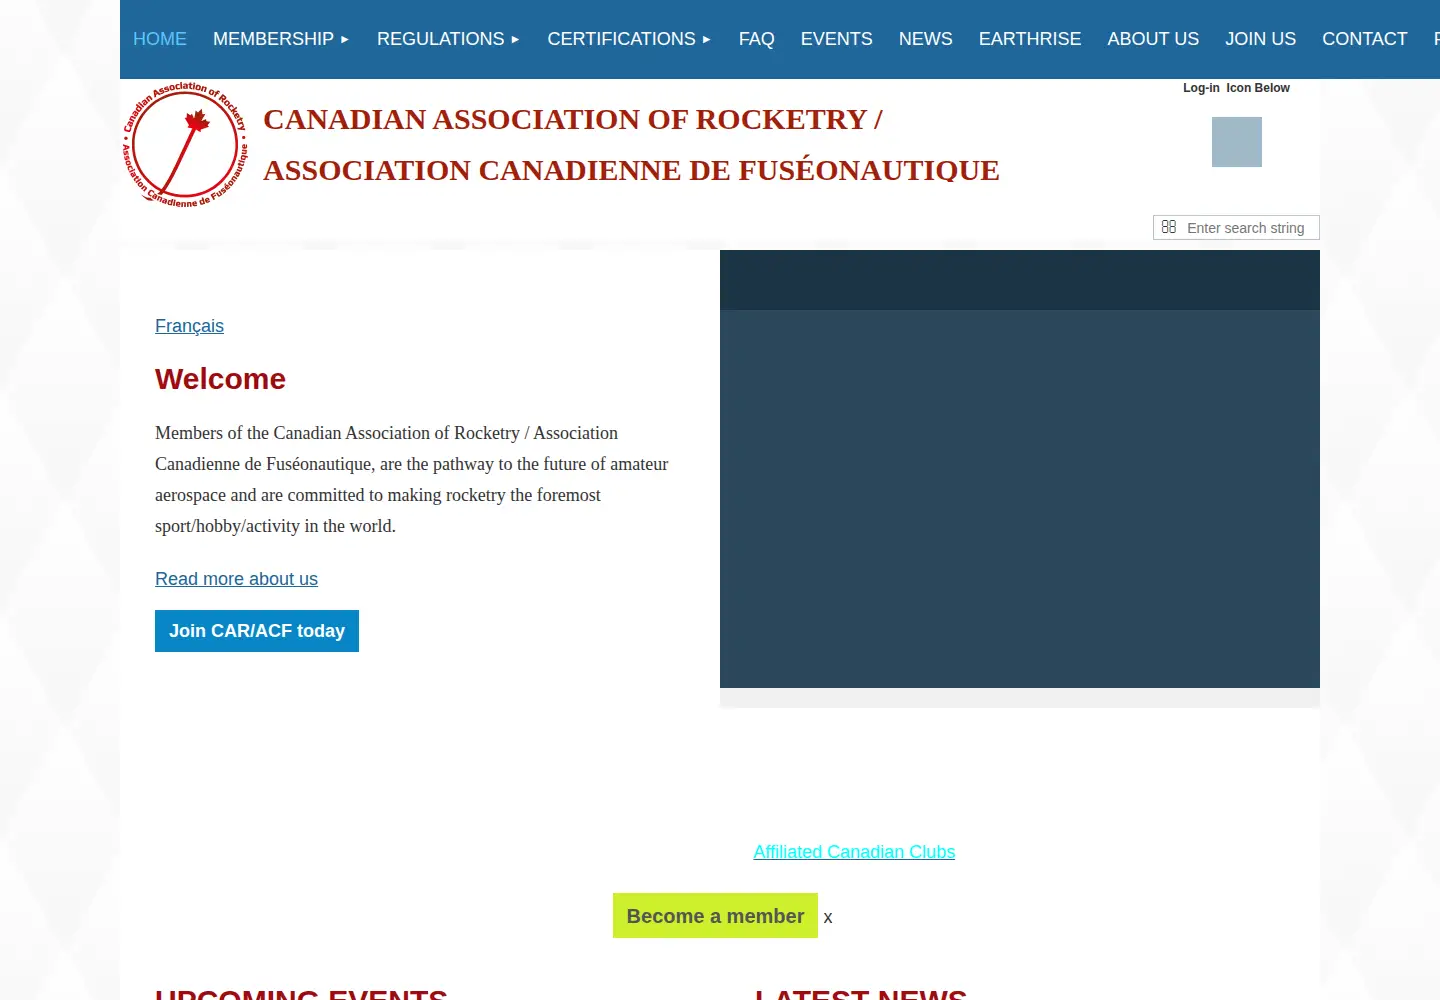Click the Log-in Icon Below label
1440x1000 pixels.
(1236, 88)
